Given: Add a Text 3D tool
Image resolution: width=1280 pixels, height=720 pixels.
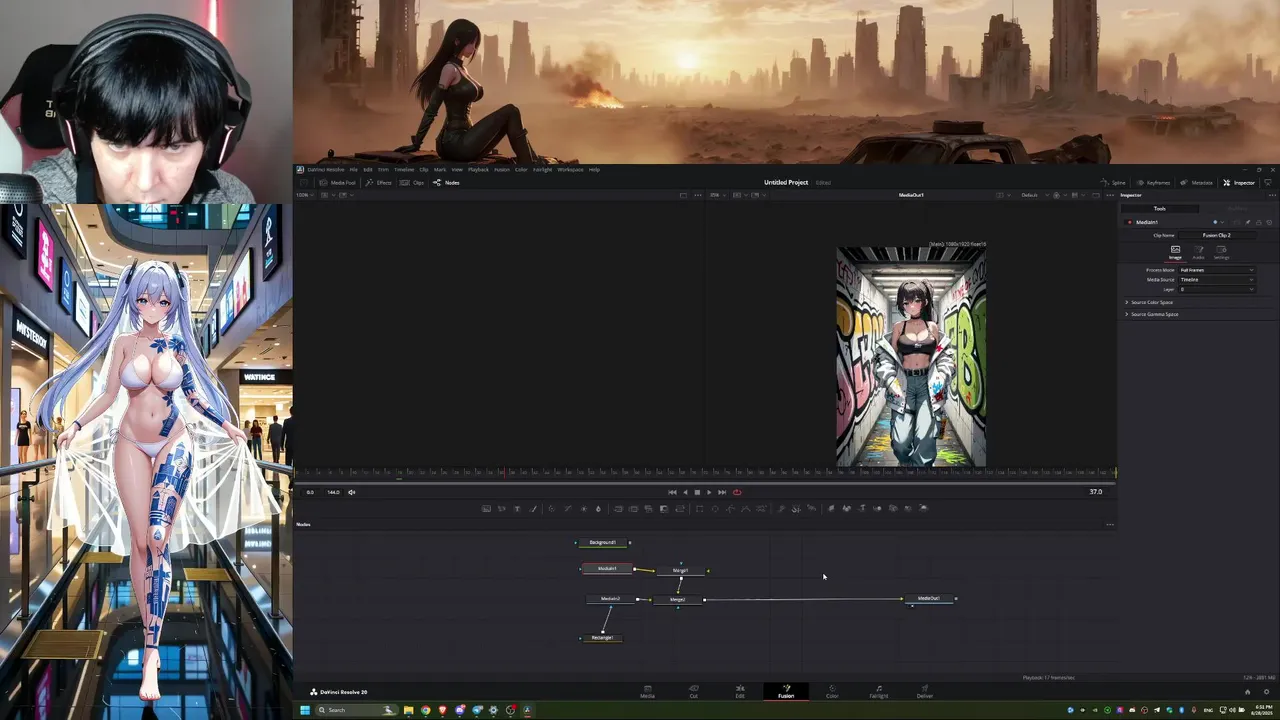Looking at the screenshot, I should [x=863, y=508].
